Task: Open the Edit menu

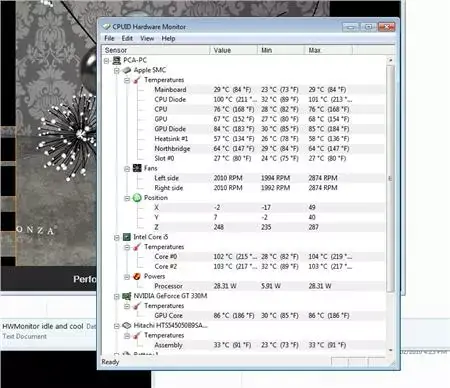Action: (x=127, y=38)
